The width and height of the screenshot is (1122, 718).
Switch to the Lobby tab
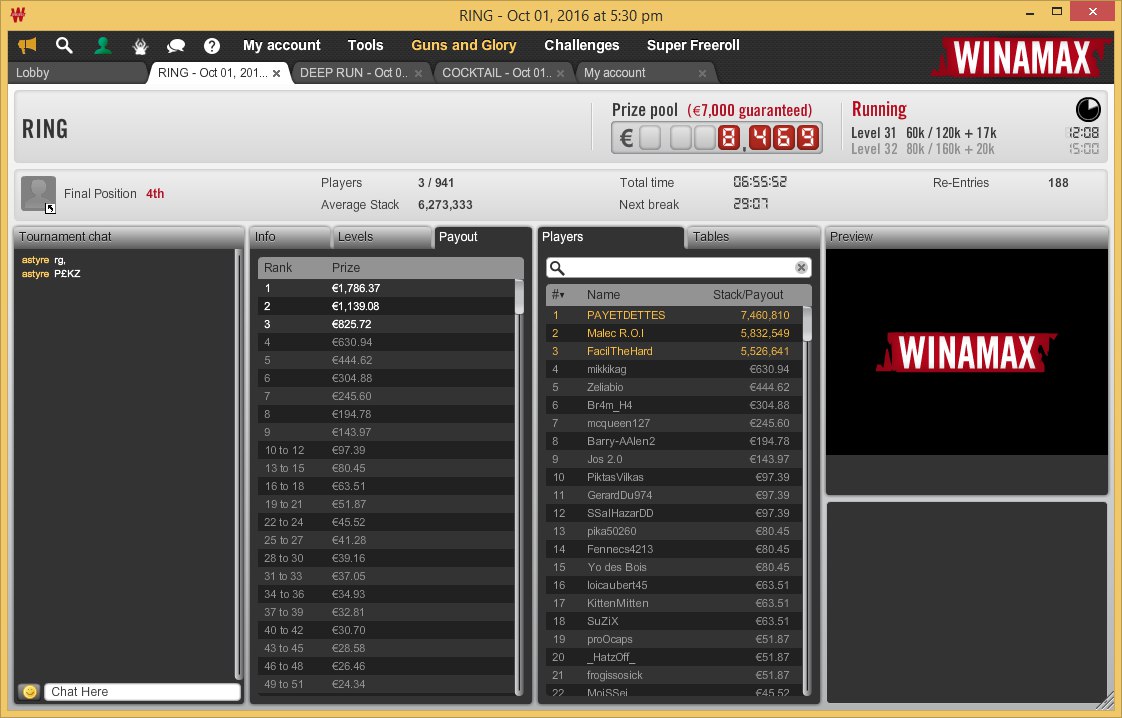pos(77,73)
